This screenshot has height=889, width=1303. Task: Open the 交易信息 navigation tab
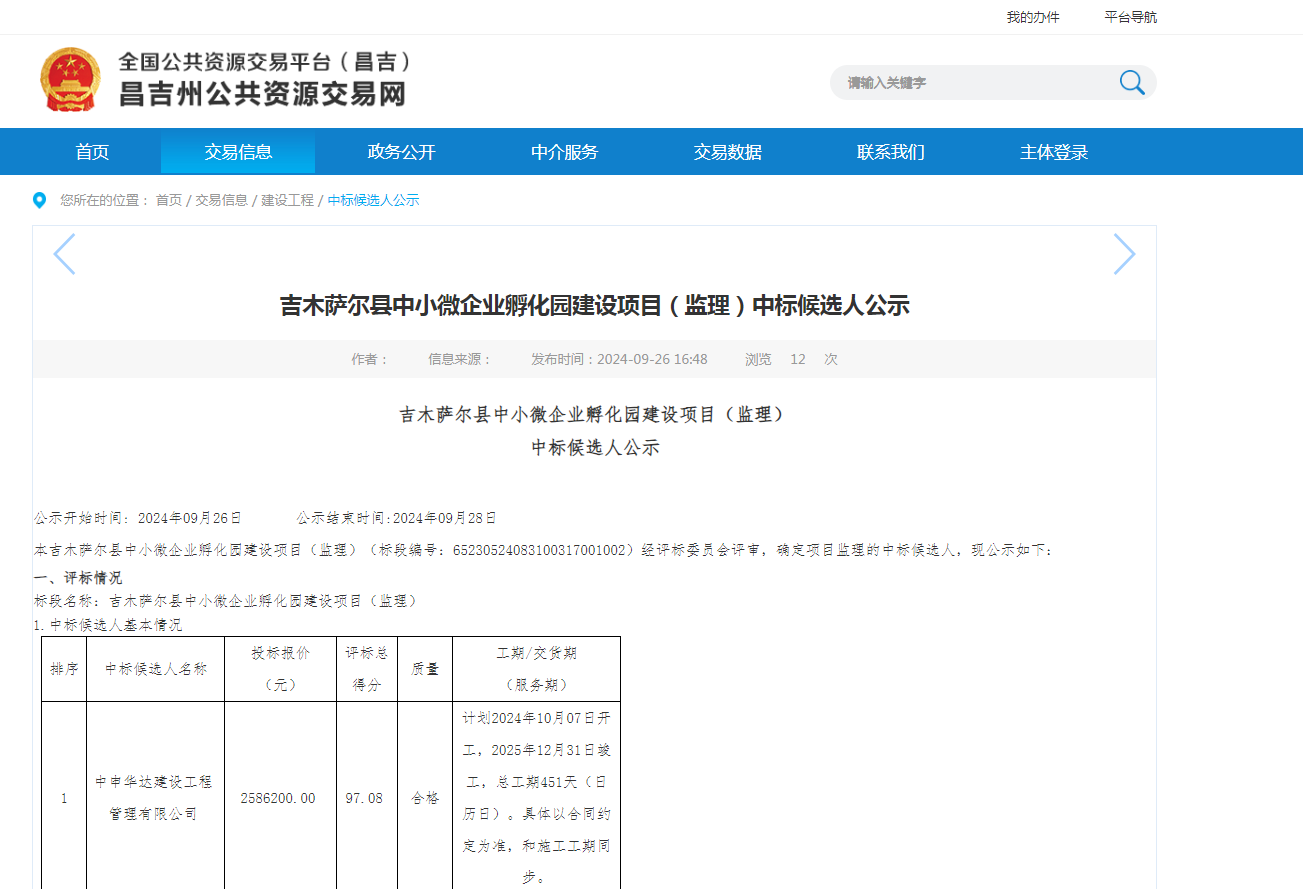(238, 152)
